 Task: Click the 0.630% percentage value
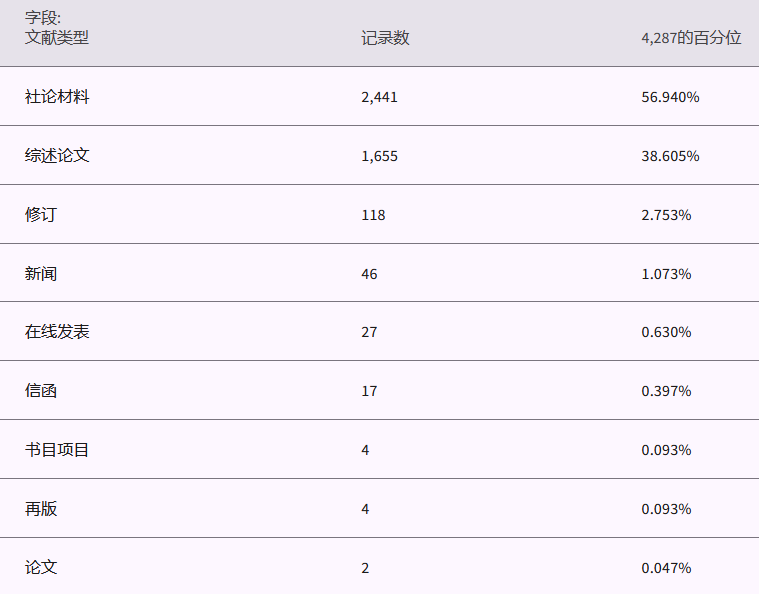pyautogui.click(x=666, y=332)
